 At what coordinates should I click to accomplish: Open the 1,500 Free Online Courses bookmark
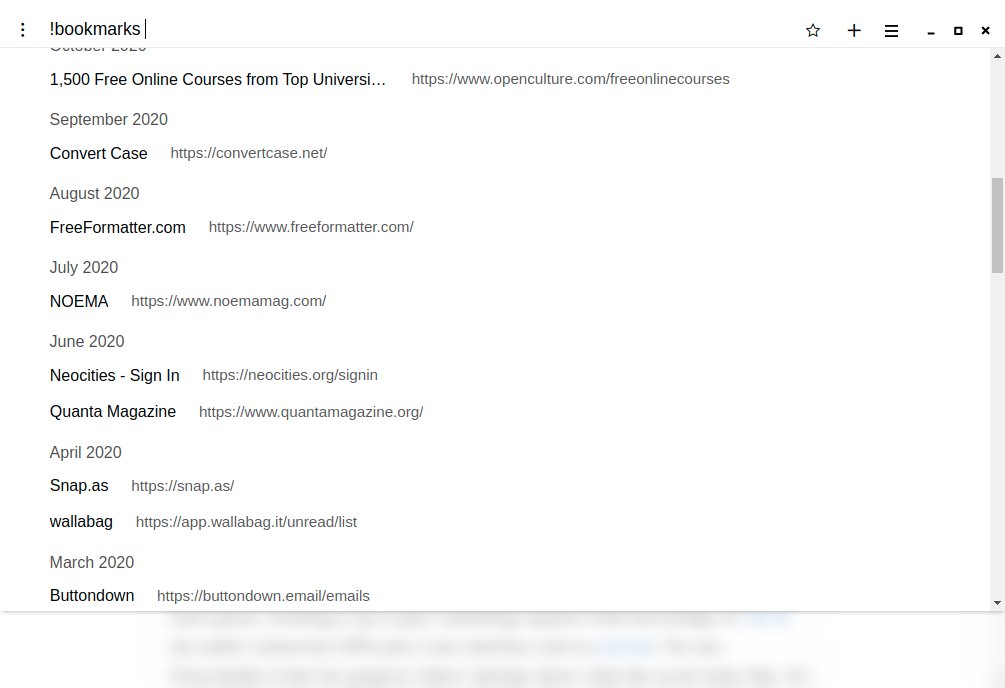point(218,80)
